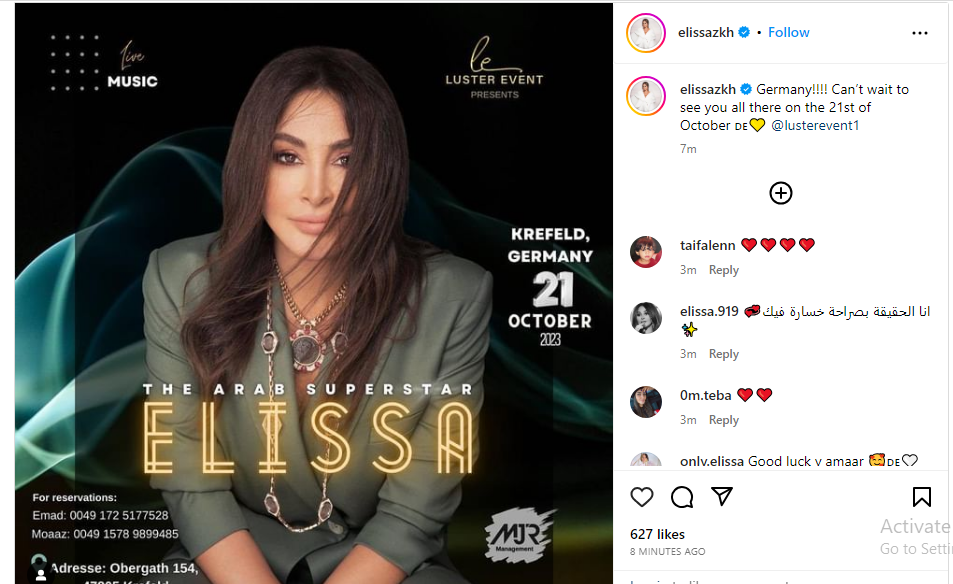
Task: Save post using the bookmark icon
Action: point(921,496)
